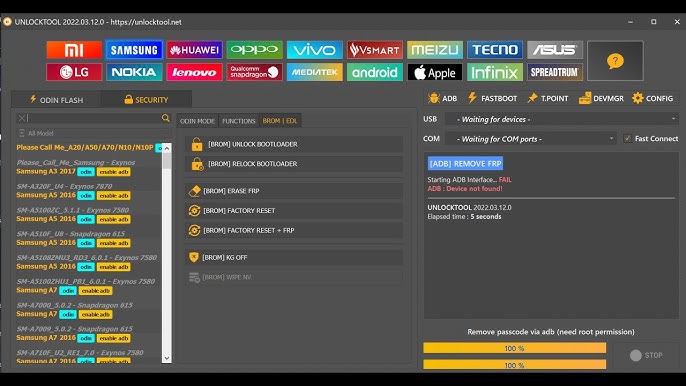Viewport: 686px width, 386px height.
Task: Click odin tag on Samsung A3 2017
Action: pos(86,172)
